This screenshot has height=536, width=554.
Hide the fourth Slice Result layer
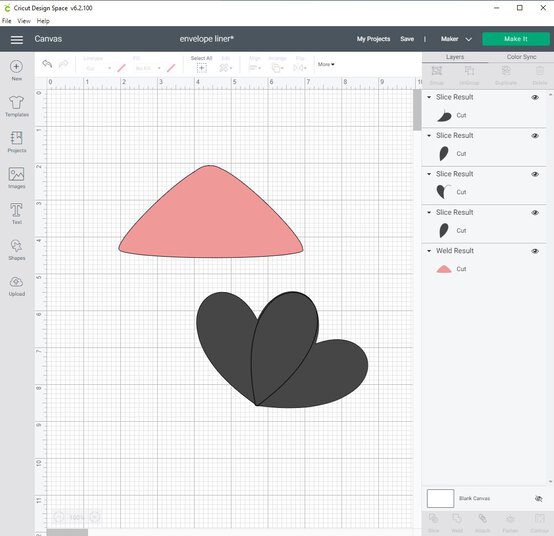tap(535, 213)
